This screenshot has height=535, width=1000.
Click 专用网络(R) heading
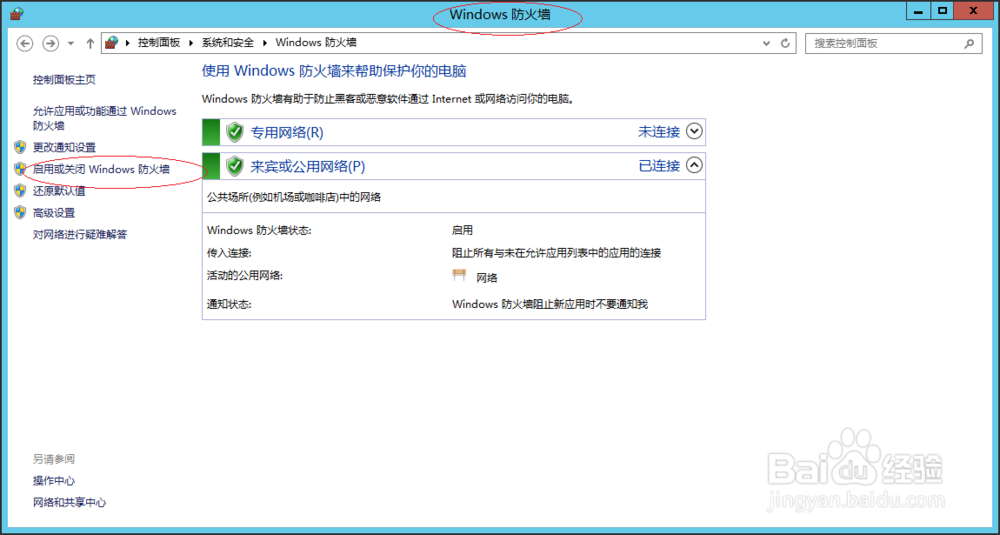[287, 133]
